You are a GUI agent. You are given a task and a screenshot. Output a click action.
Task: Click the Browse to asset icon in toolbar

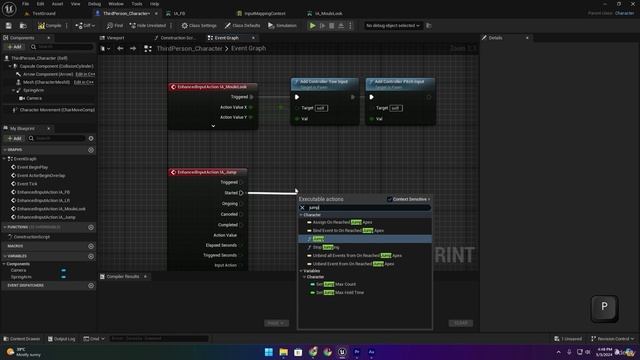click(x=23, y=26)
